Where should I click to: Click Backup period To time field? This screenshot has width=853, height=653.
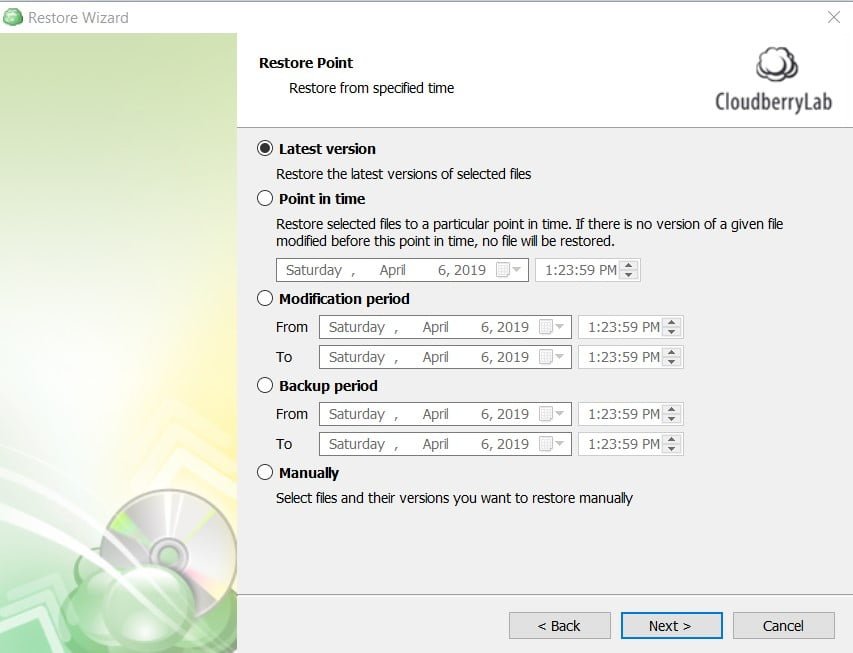pyautogui.click(x=631, y=444)
